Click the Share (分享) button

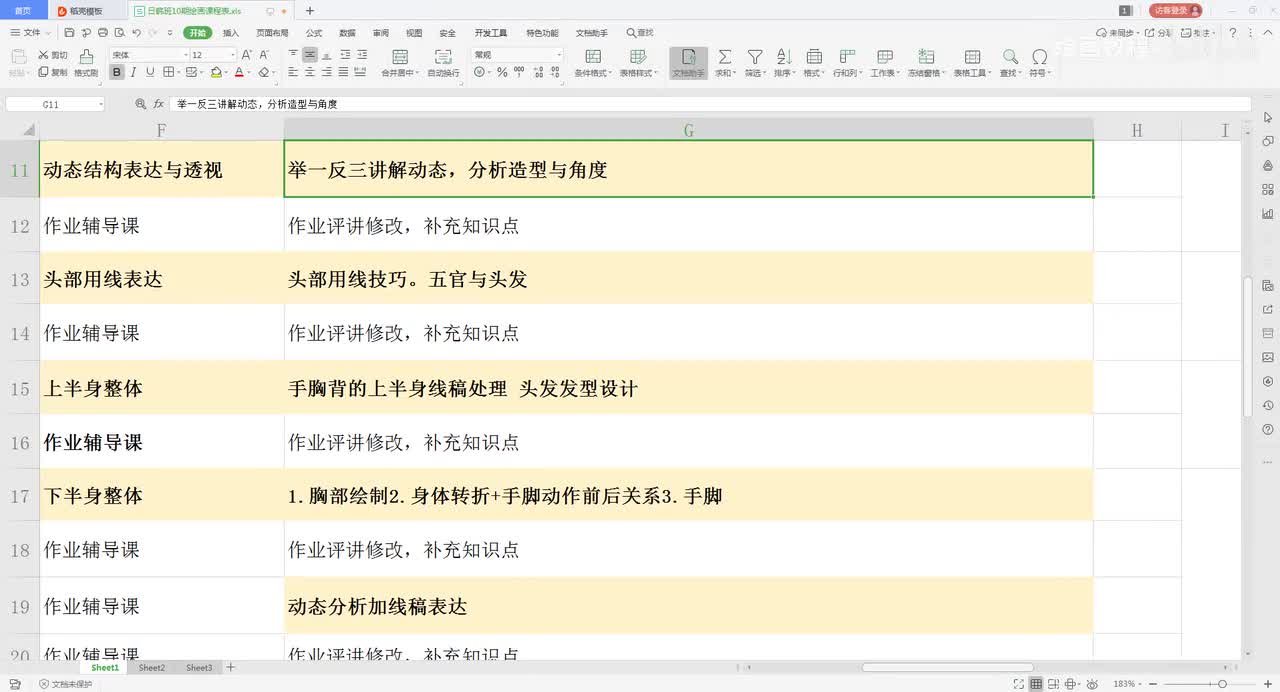(1160, 33)
